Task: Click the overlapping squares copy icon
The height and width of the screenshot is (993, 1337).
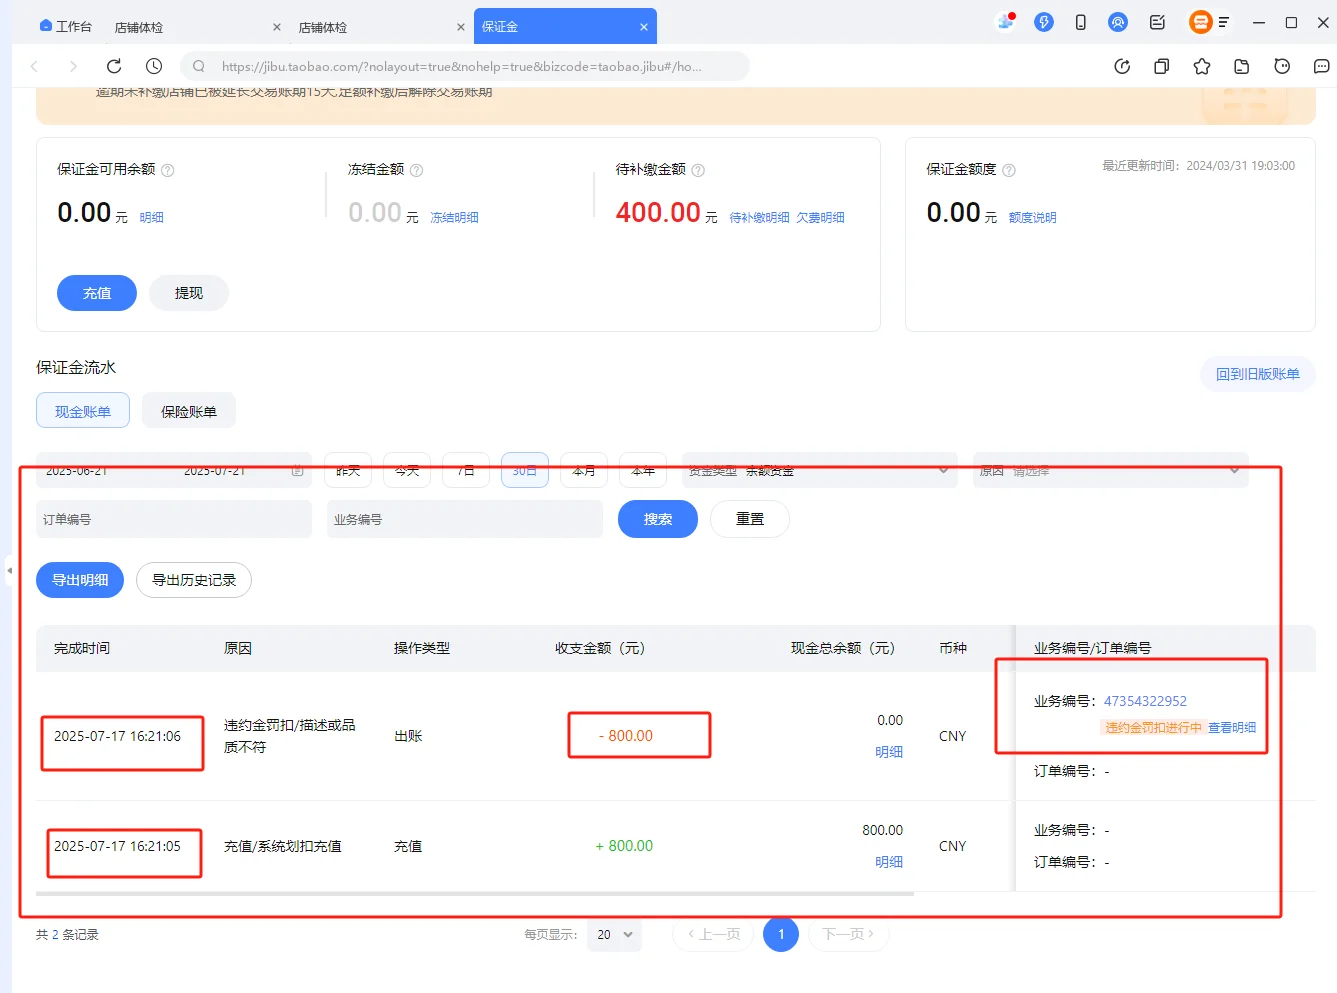Action: tap(1161, 66)
